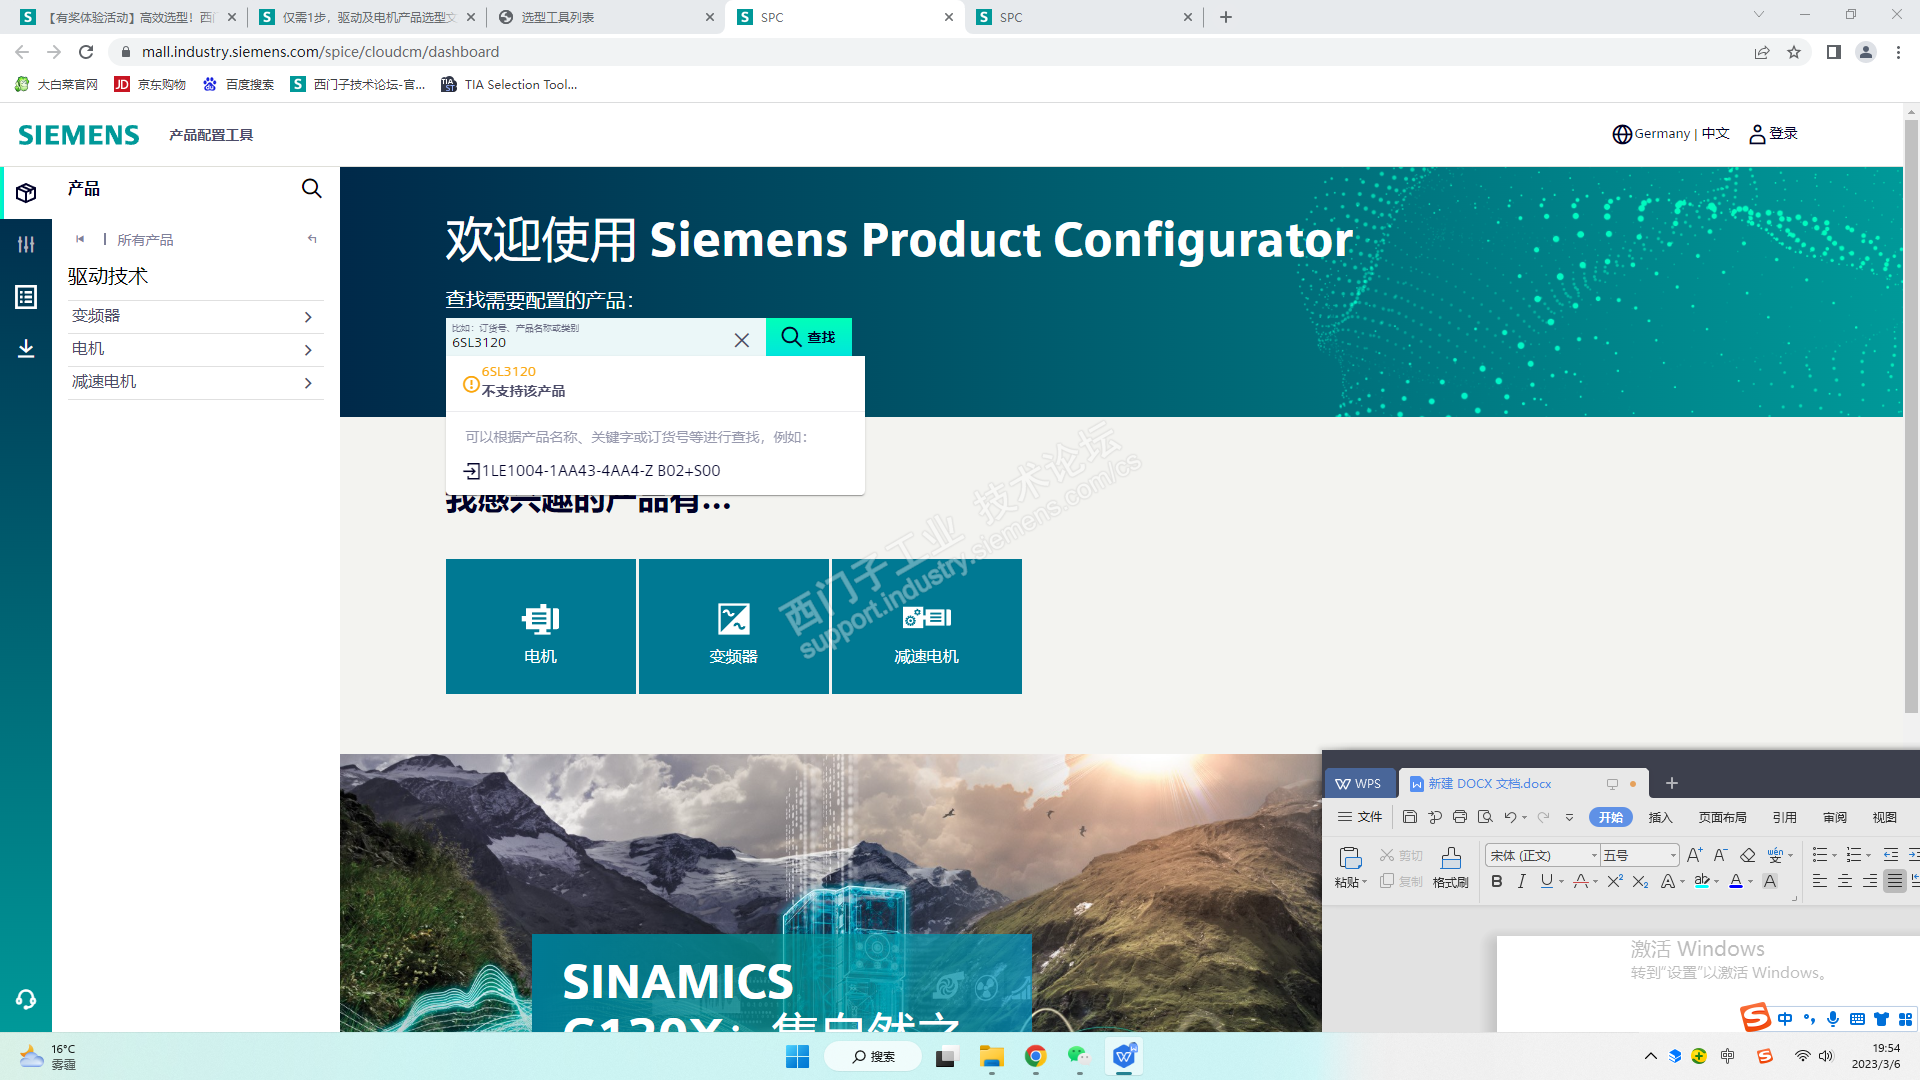Open the 五号 font size dropdown
The height and width of the screenshot is (1080, 1920).
[x=1673, y=855]
